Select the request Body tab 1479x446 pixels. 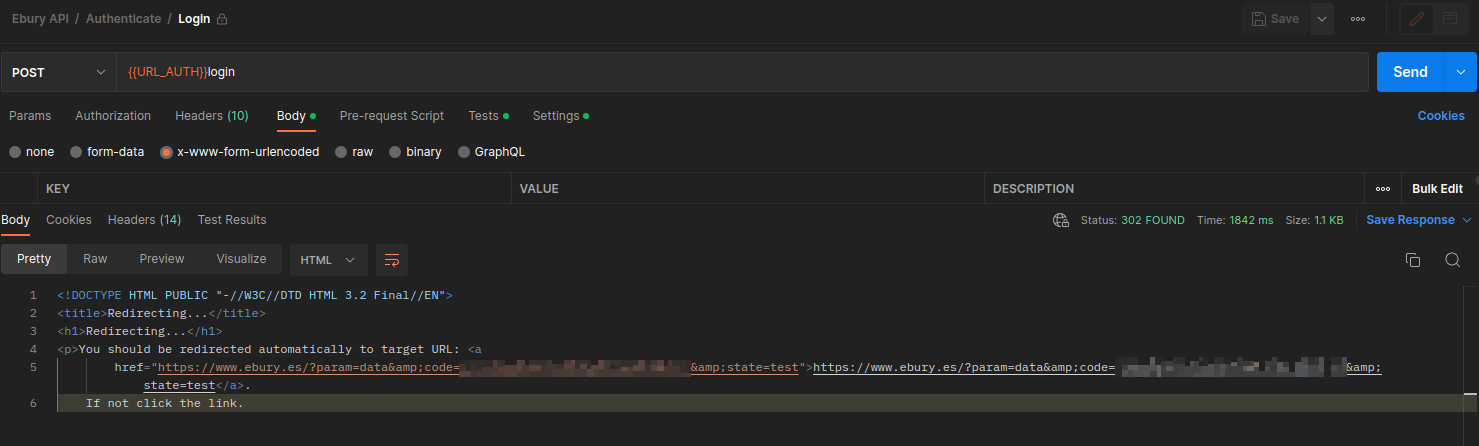296,116
